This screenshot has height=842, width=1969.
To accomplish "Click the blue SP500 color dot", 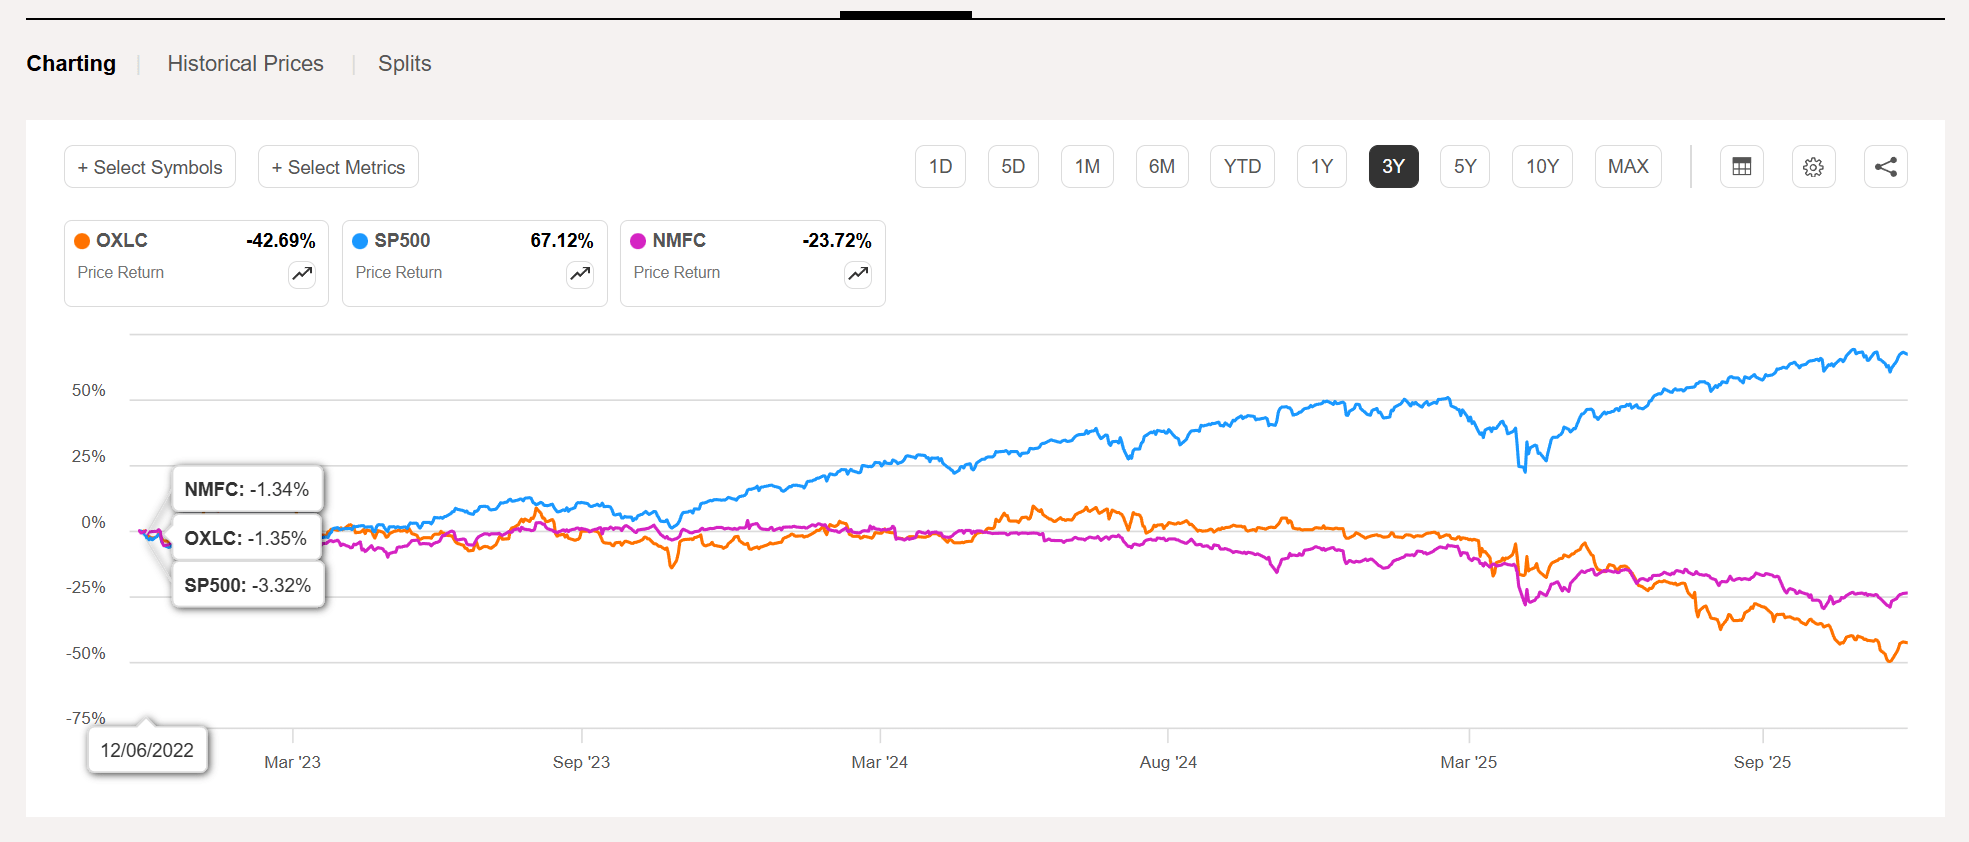I will pos(360,241).
